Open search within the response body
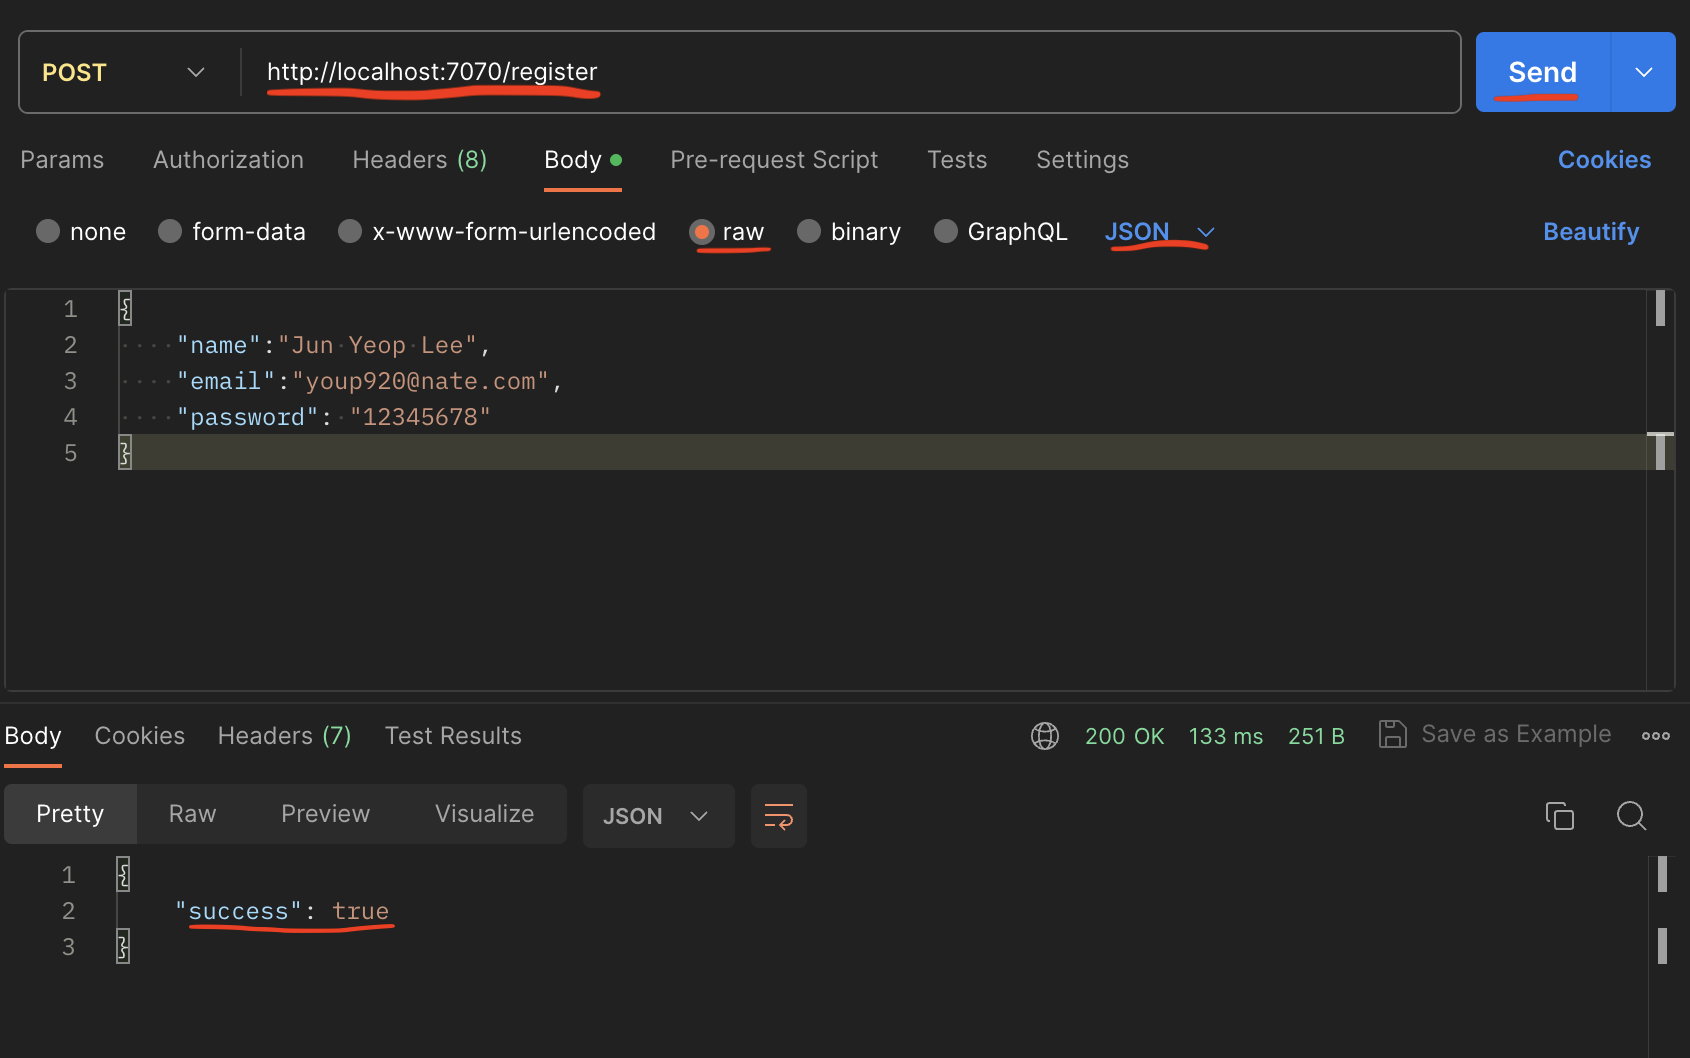 [1630, 815]
